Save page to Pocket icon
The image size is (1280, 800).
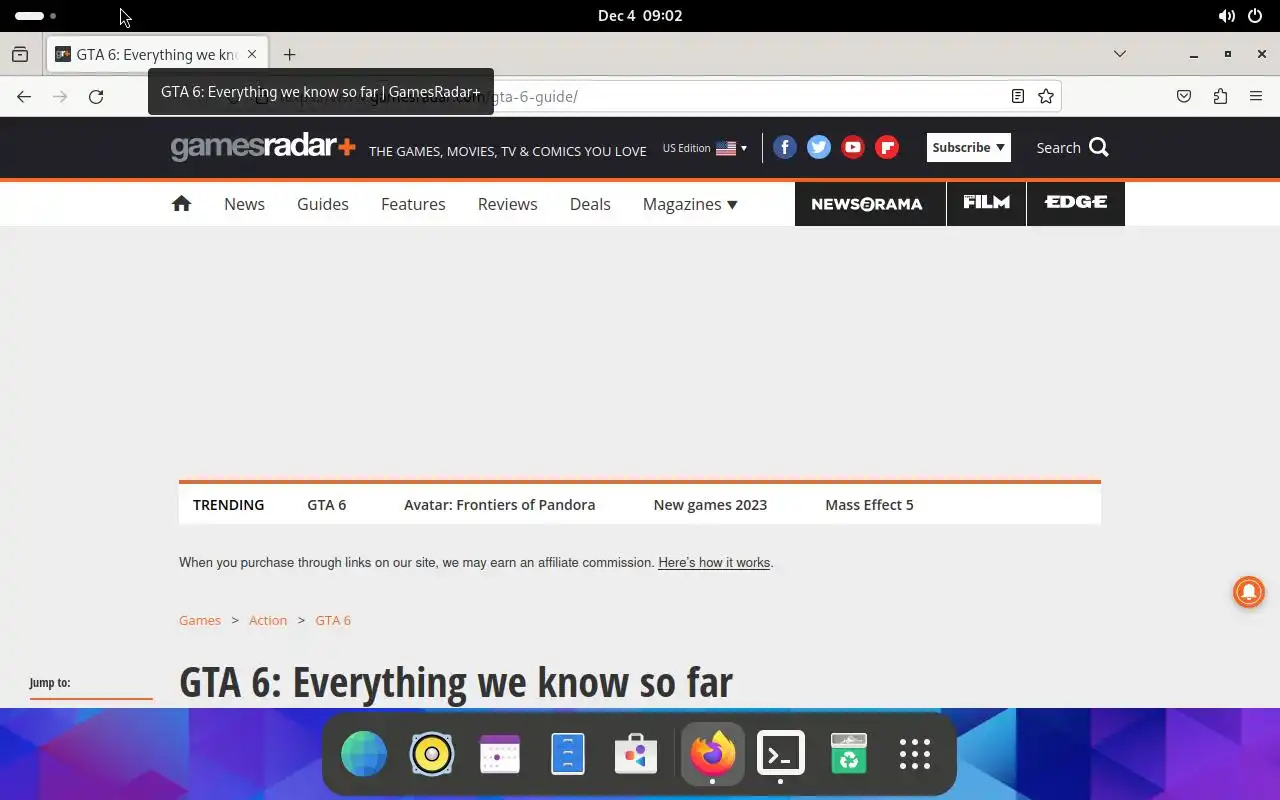pos(1184,96)
